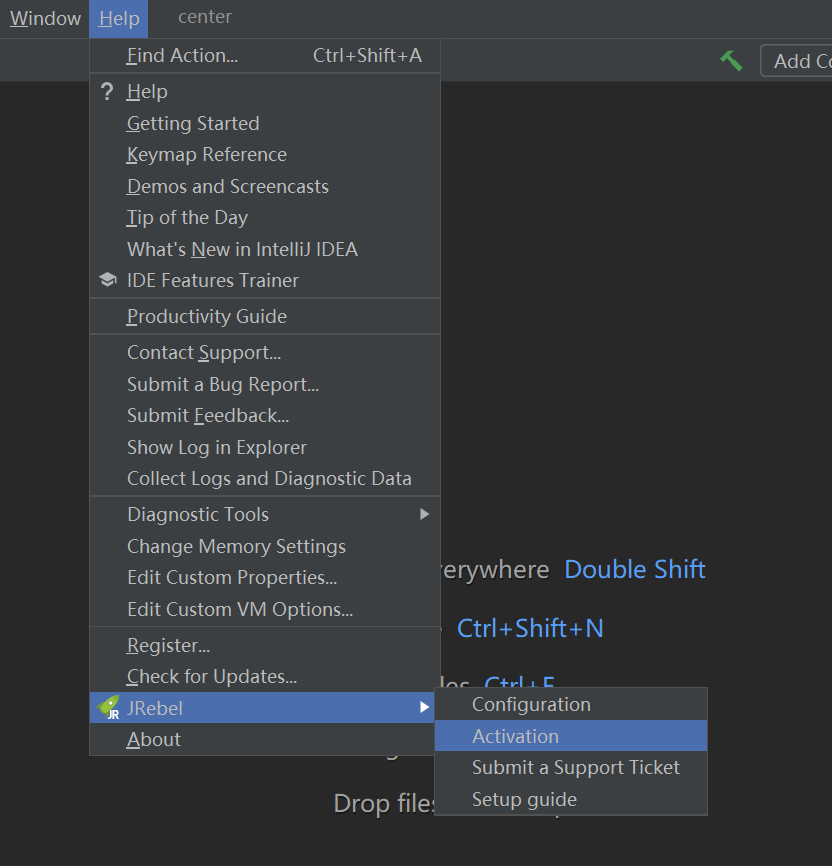Launch IDE Features Trainer
This screenshot has width=832, height=866.
265,281
